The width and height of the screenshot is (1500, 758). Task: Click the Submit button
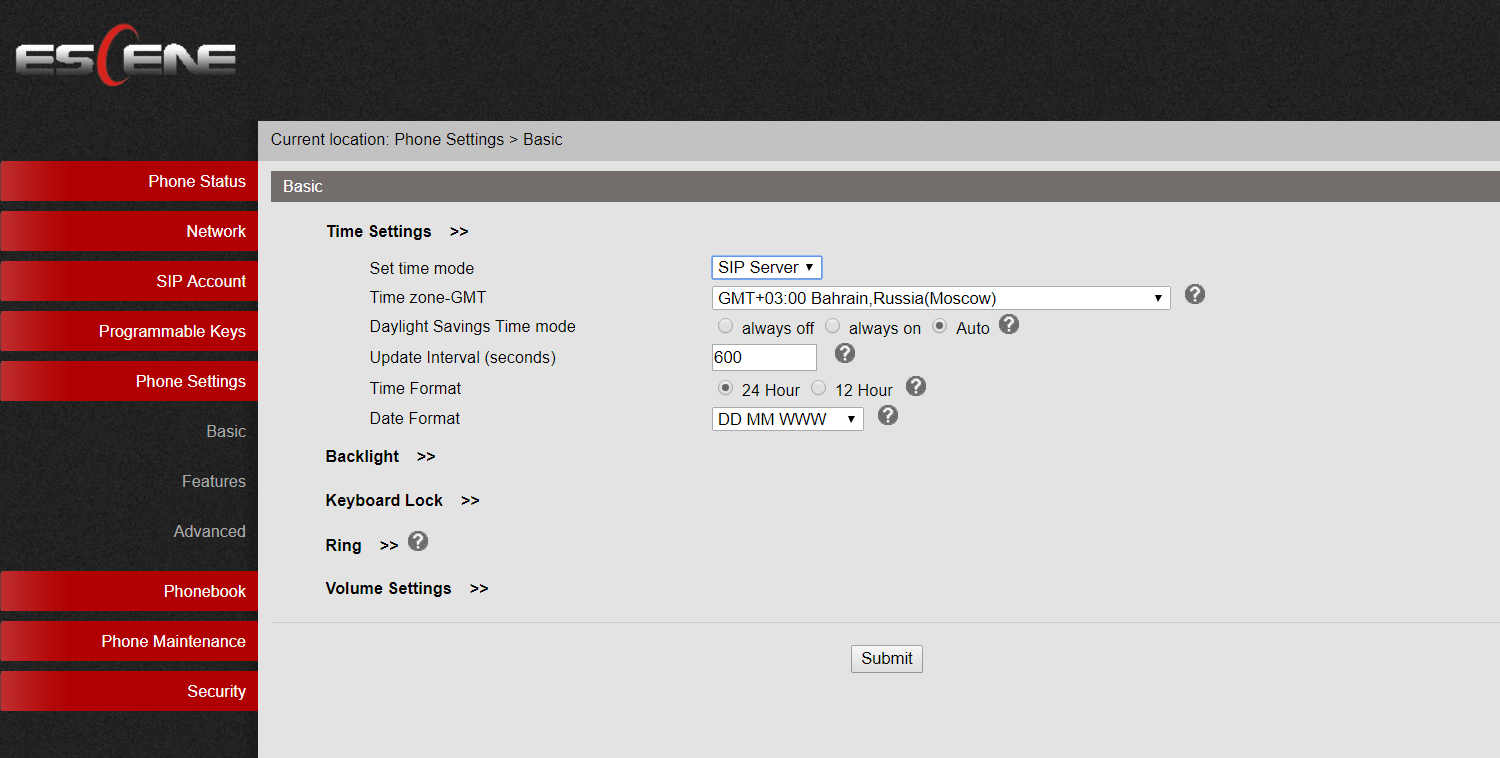(887, 658)
